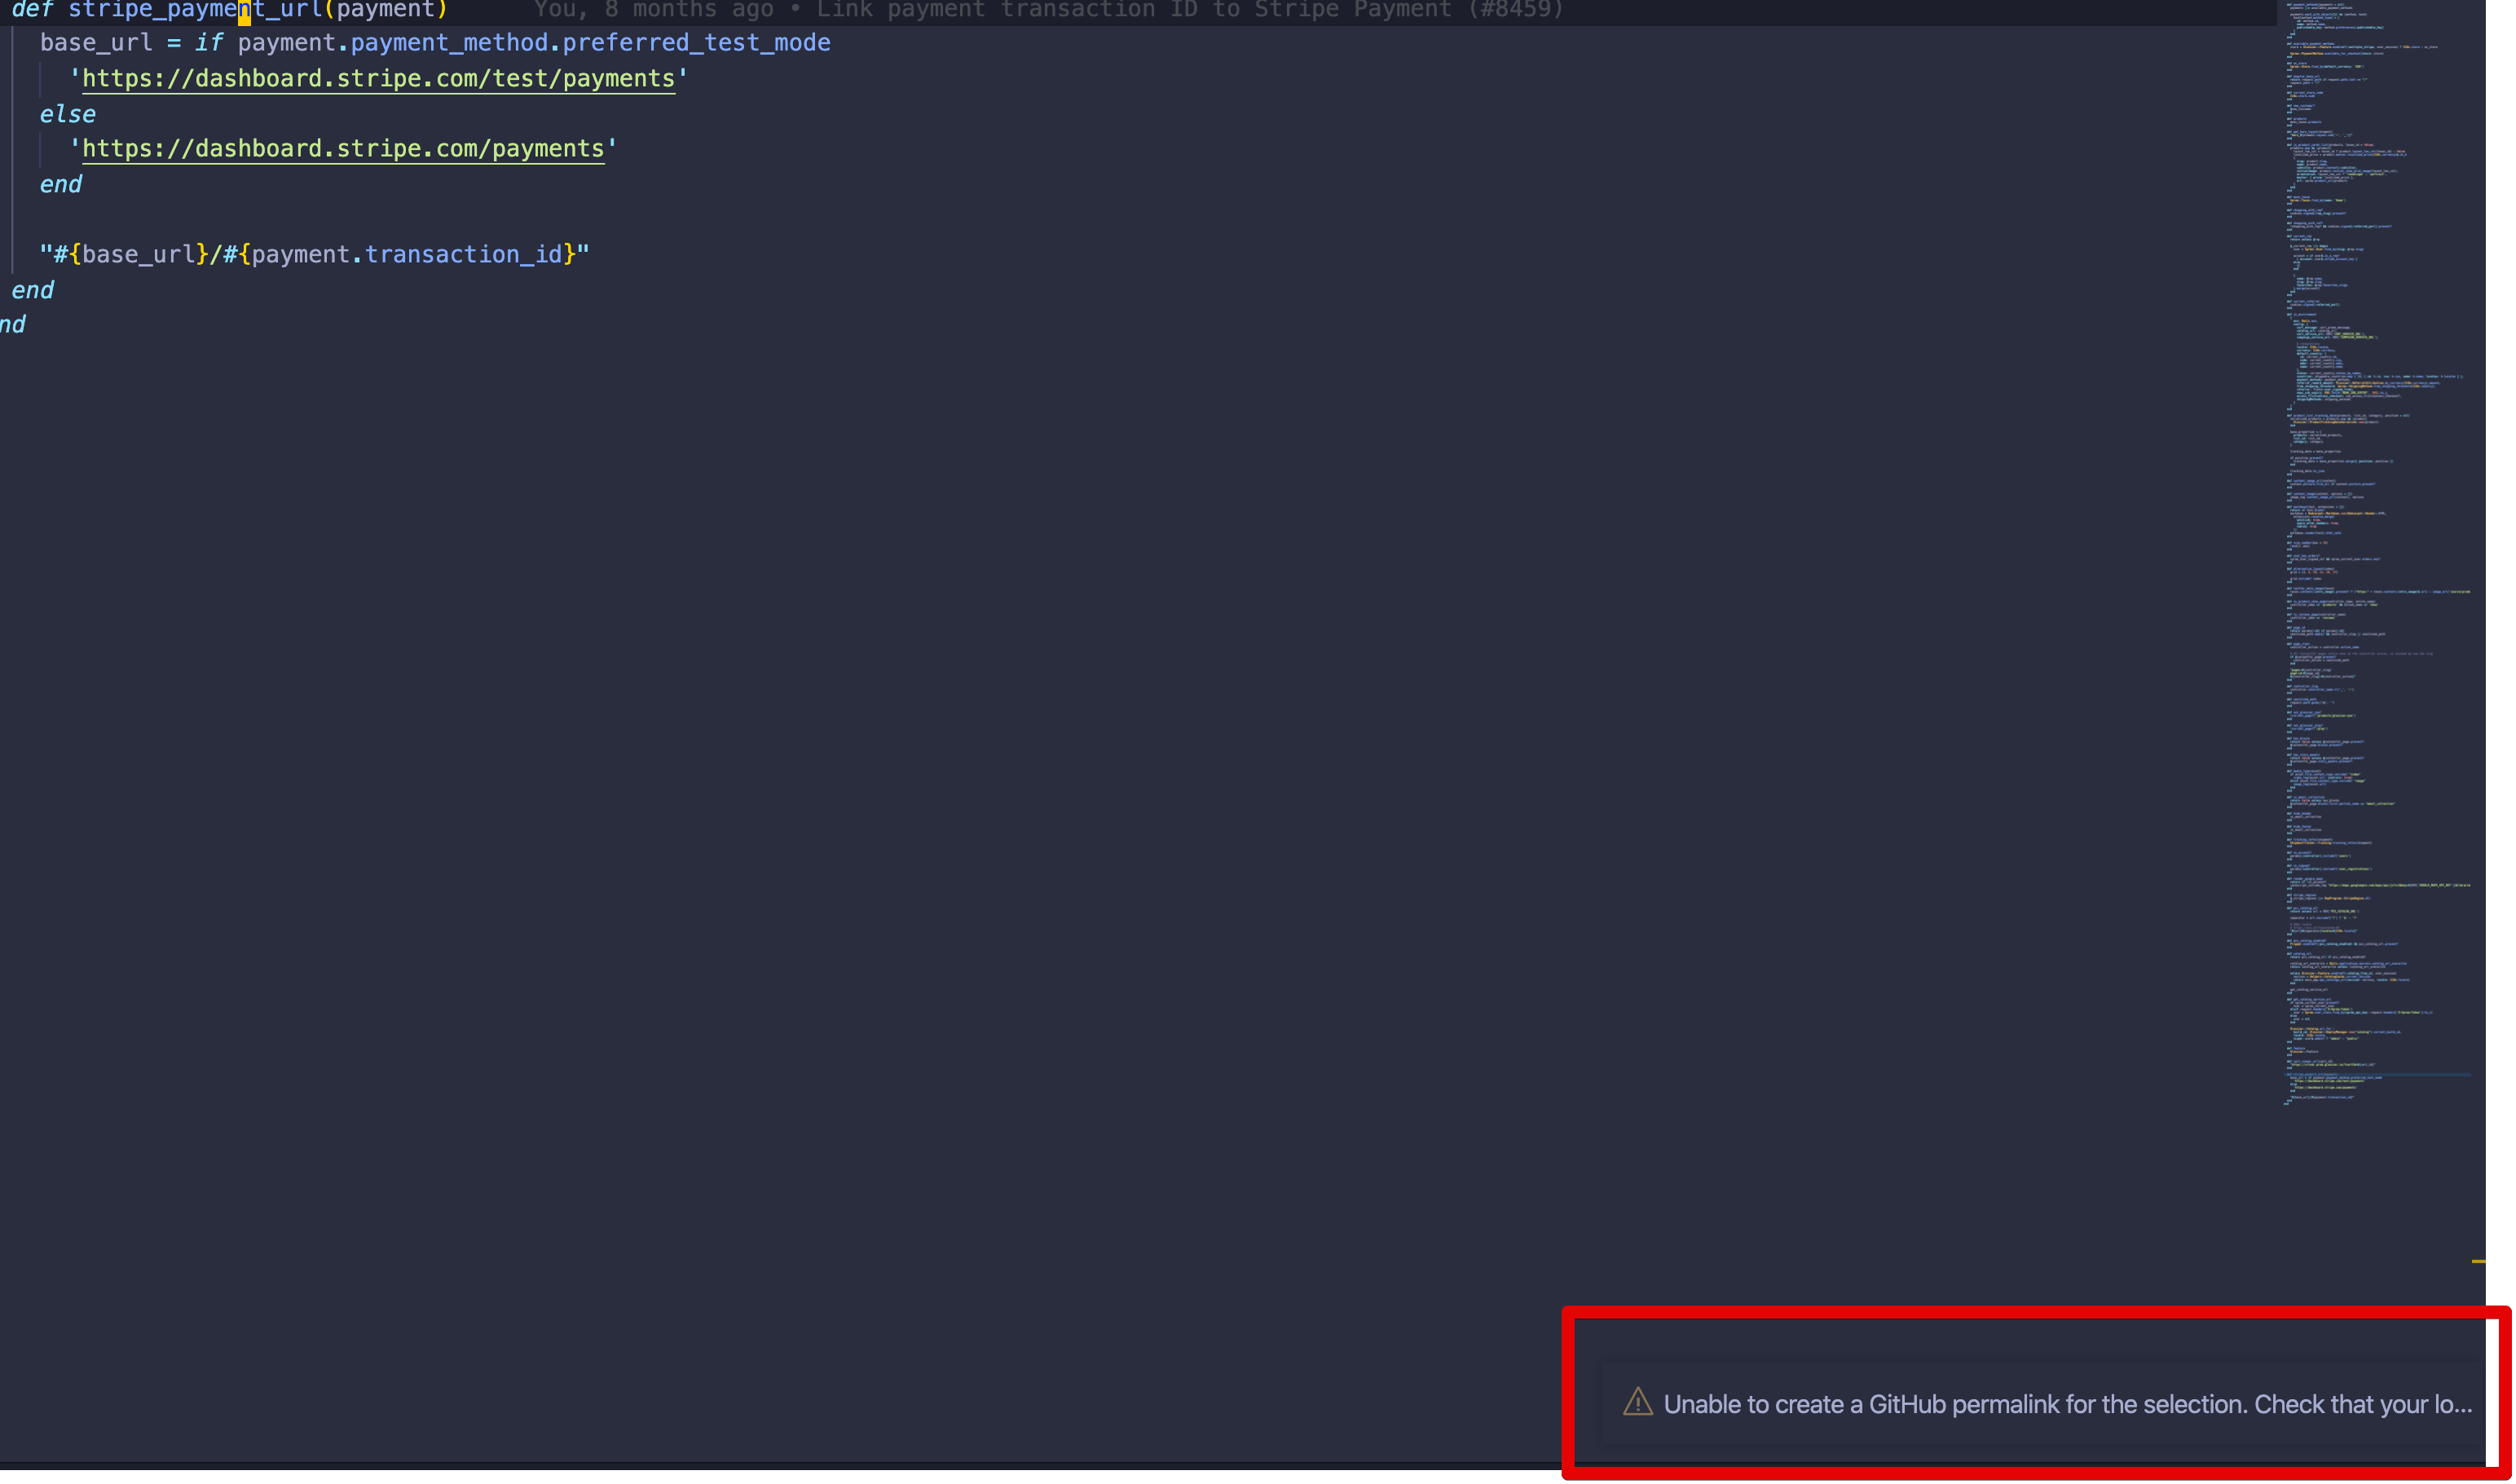Place cursor in stripe_payment_url method name

[195, 10]
